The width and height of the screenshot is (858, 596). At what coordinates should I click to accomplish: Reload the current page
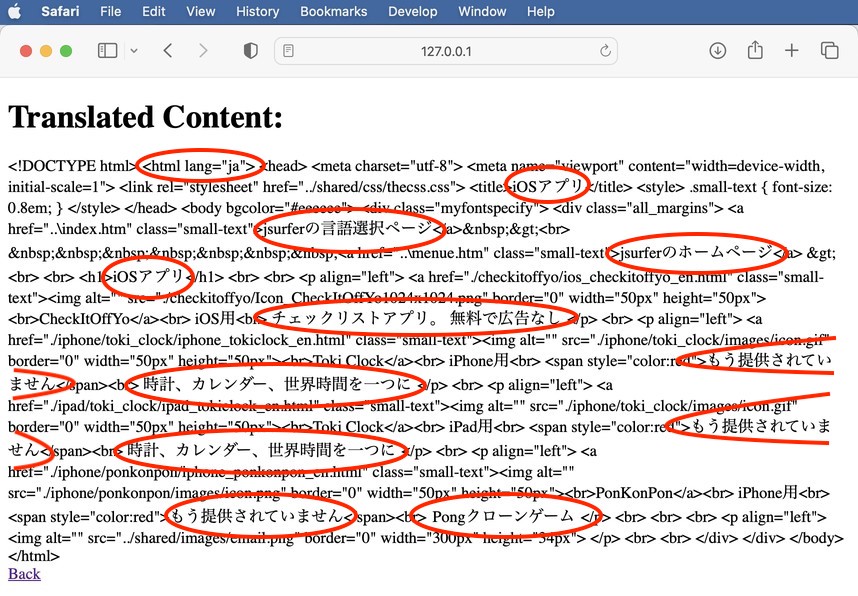click(605, 51)
